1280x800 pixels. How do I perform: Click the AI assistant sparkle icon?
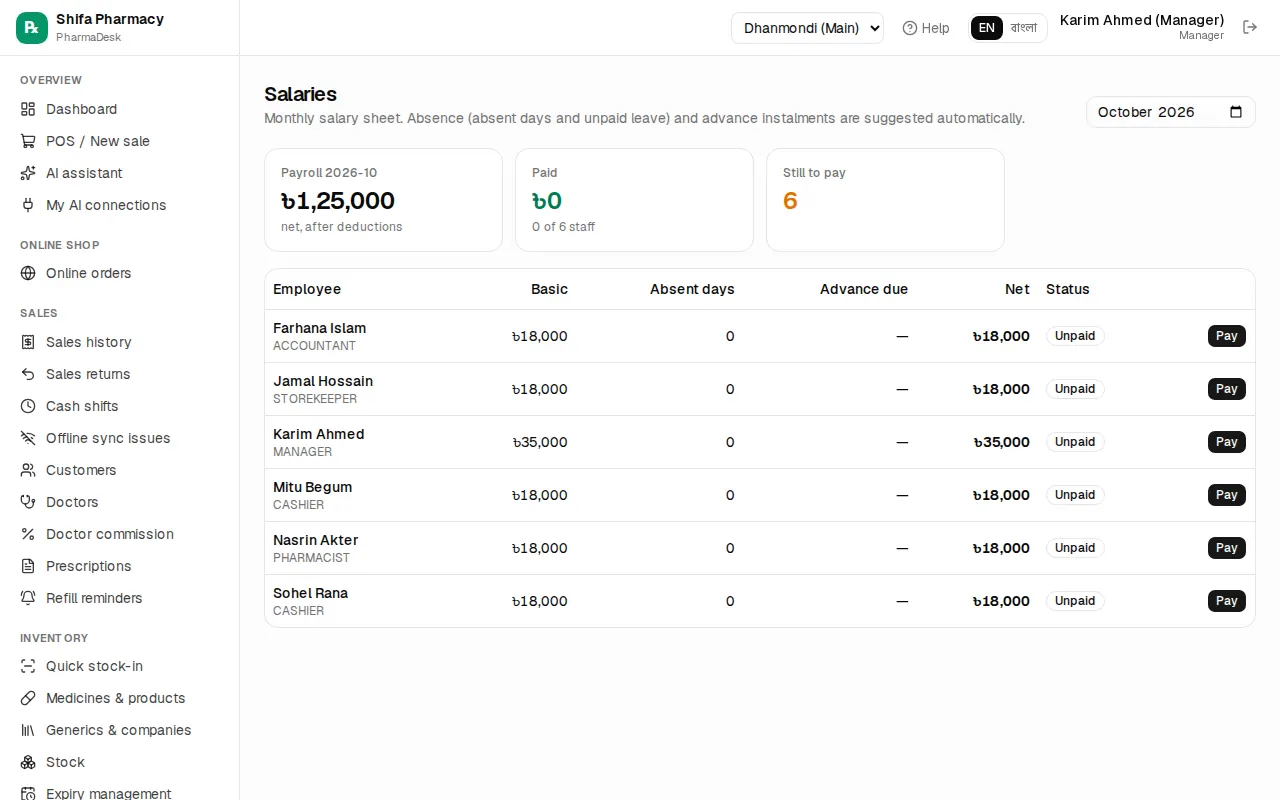[x=28, y=173]
